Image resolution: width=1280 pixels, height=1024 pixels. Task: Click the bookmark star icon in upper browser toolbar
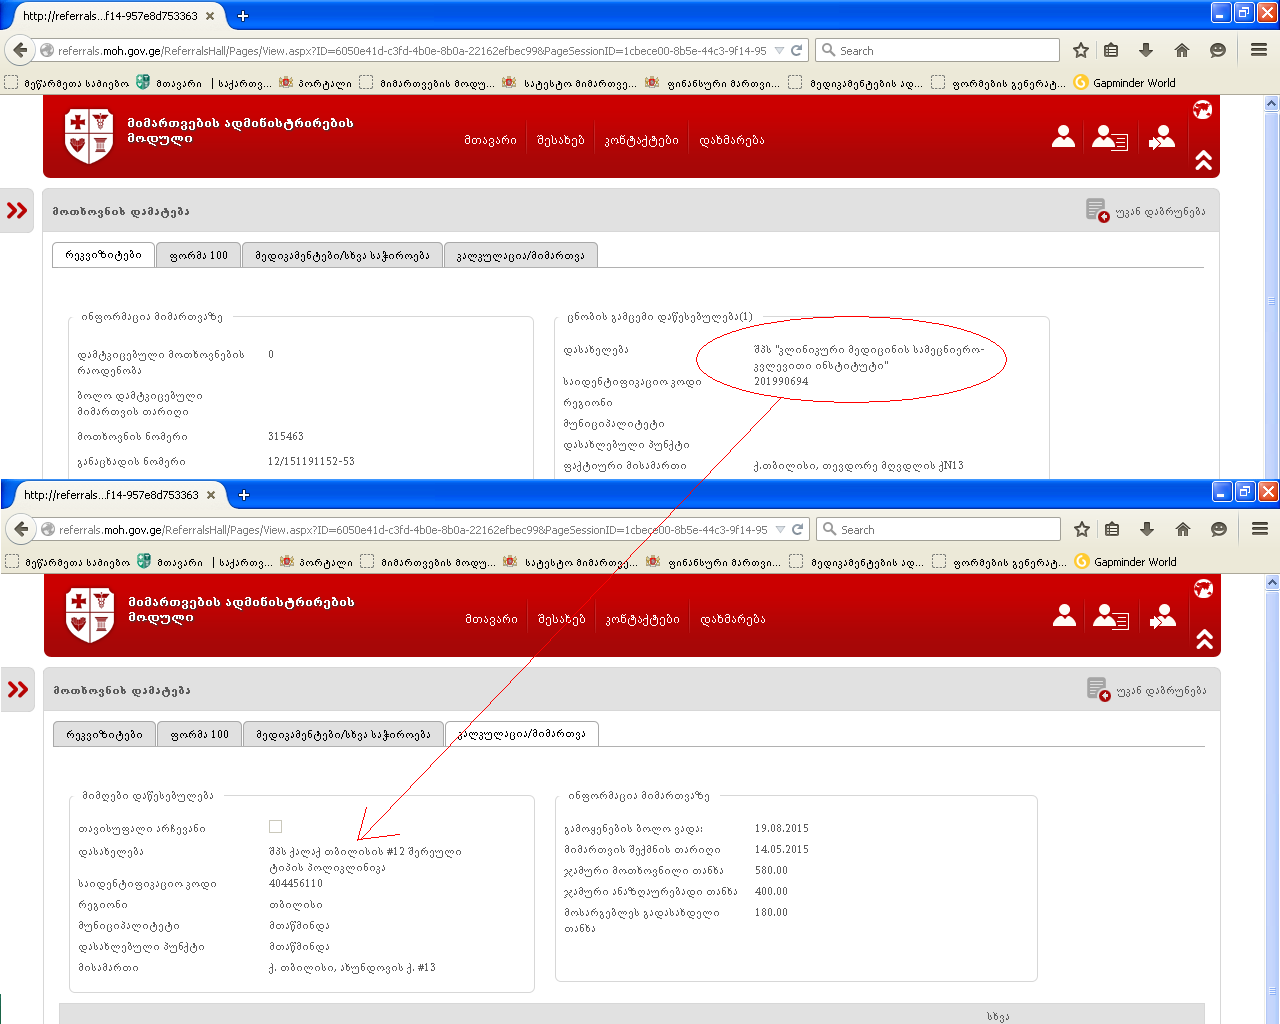pyautogui.click(x=1081, y=50)
